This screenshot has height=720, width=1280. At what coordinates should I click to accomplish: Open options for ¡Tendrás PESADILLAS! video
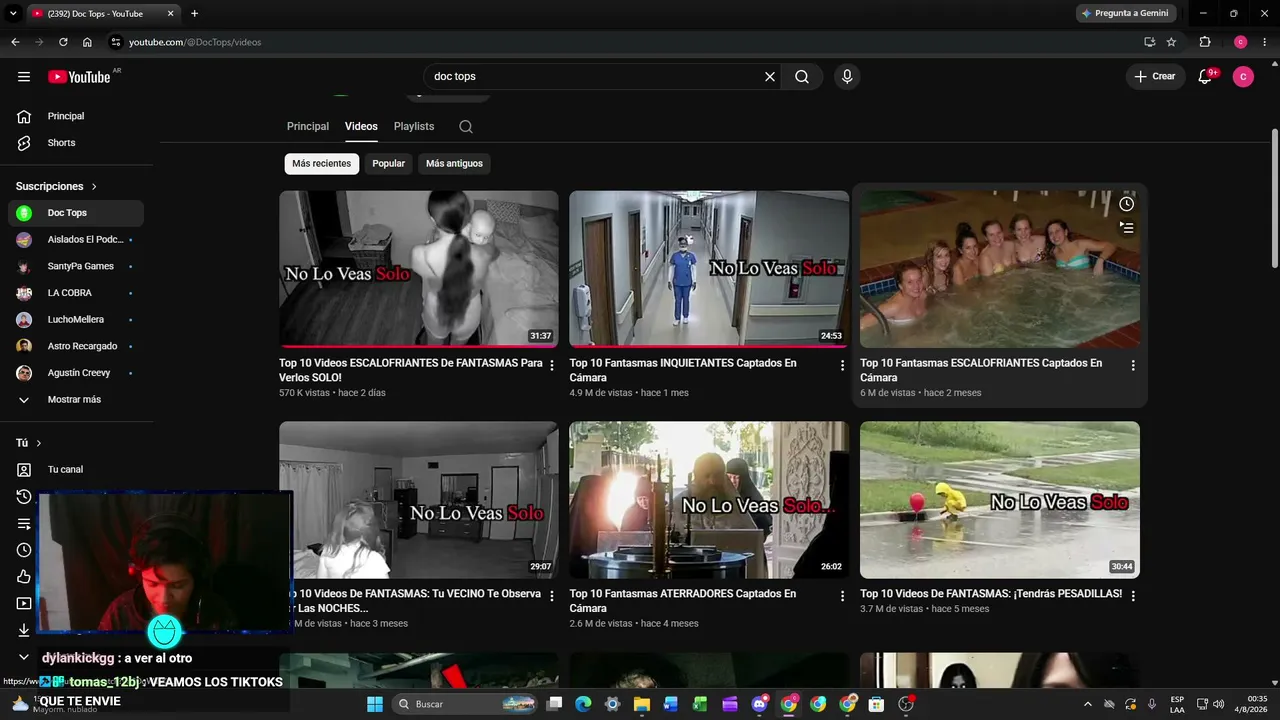click(1133, 596)
